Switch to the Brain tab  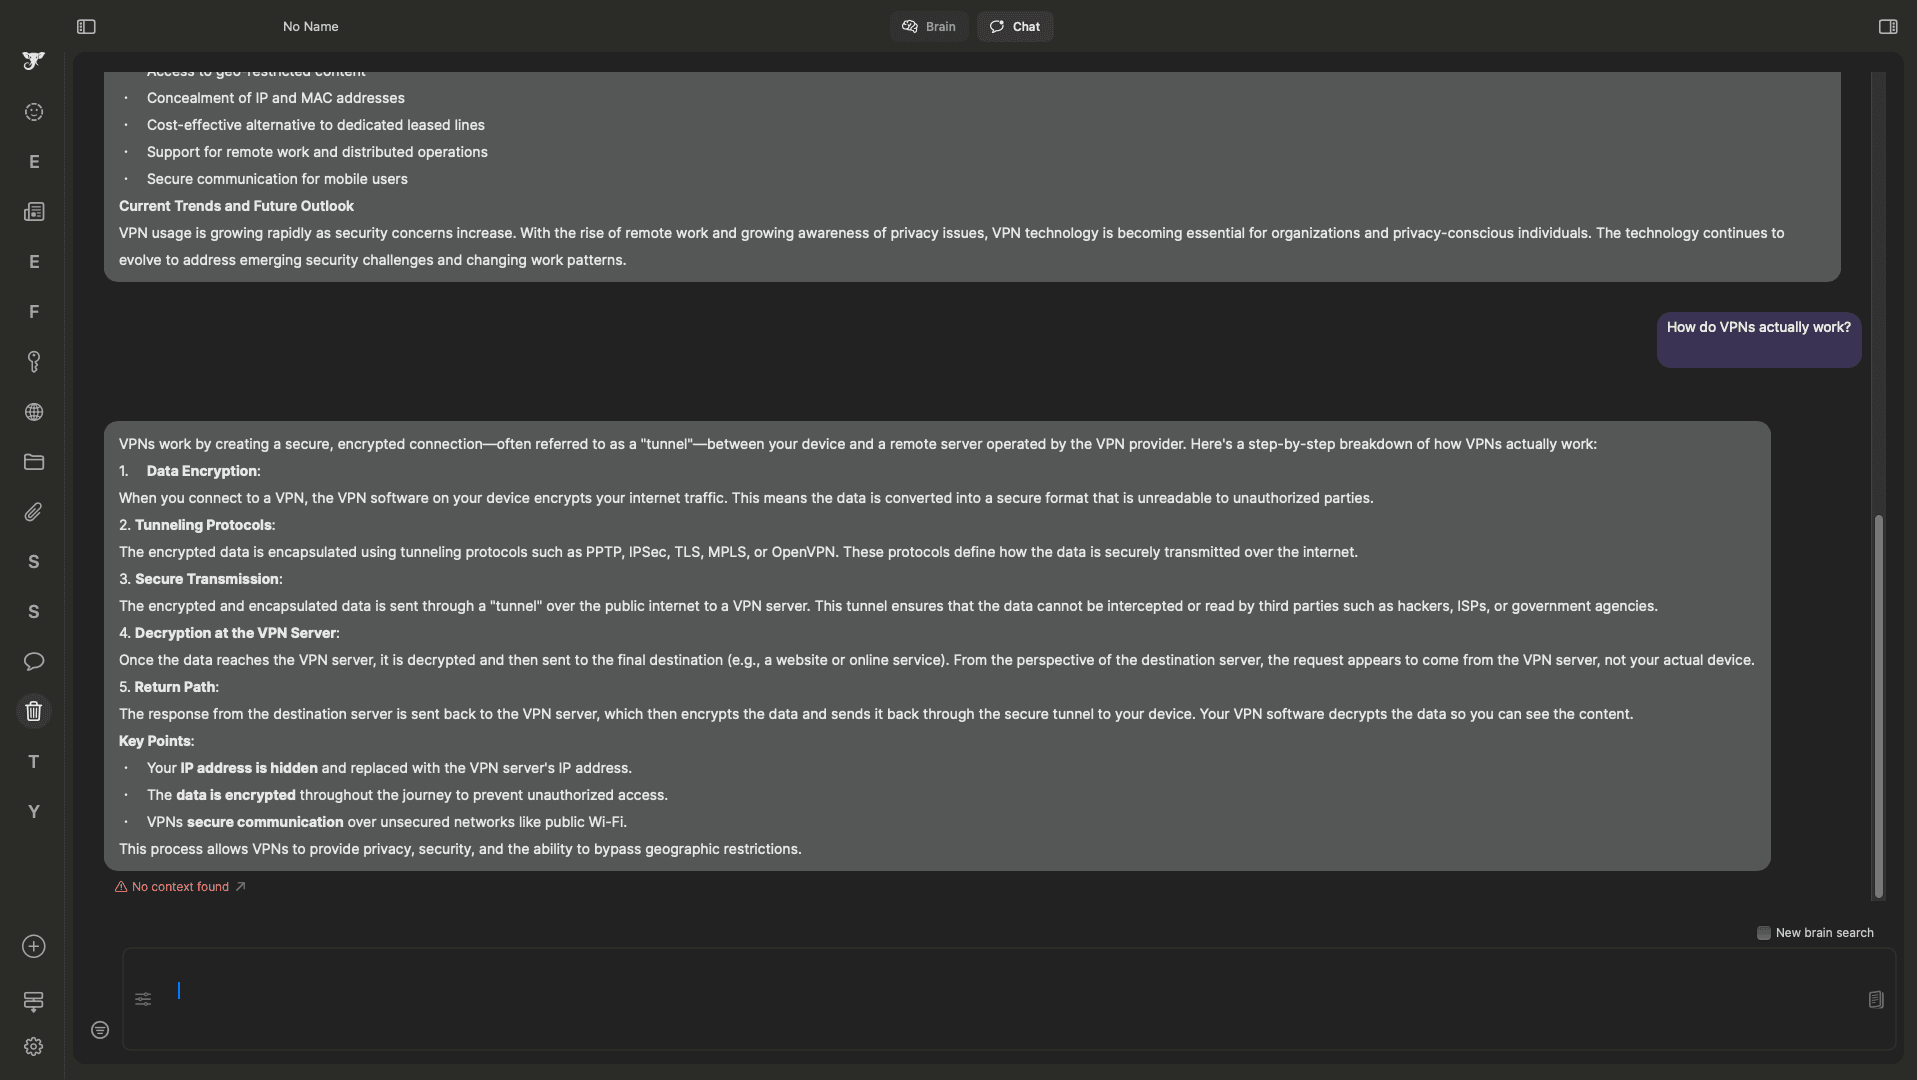929,27
